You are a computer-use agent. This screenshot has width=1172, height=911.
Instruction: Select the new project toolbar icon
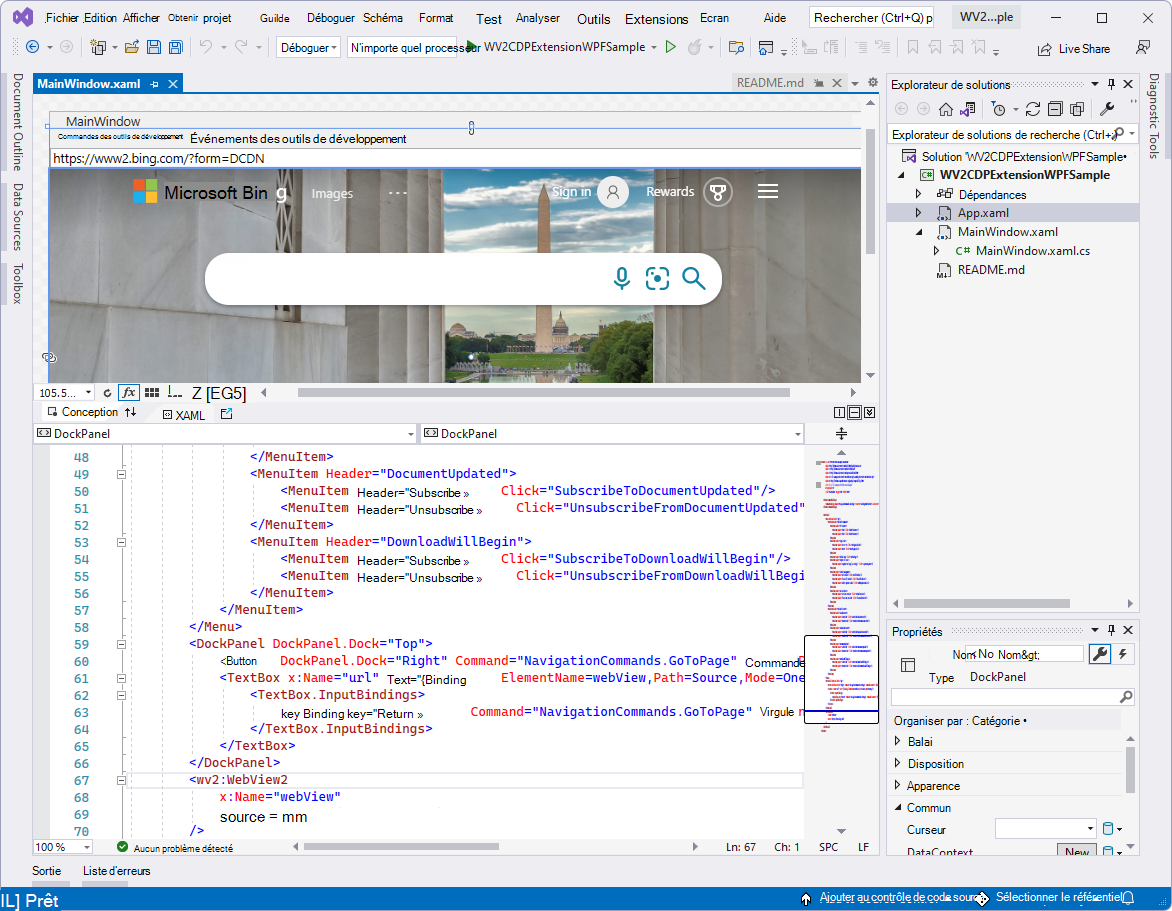point(99,46)
